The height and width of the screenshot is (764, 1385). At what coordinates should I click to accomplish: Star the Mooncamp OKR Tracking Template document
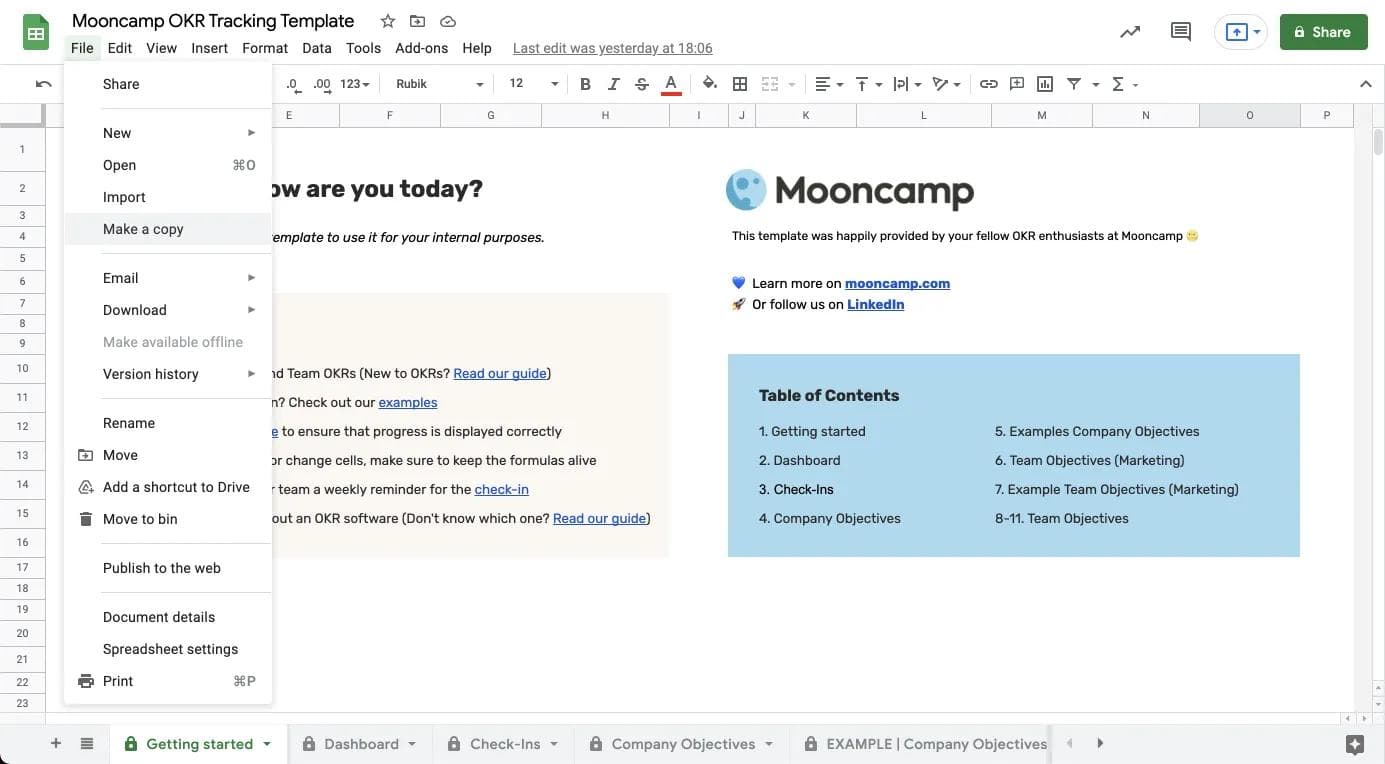click(x=387, y=21)
